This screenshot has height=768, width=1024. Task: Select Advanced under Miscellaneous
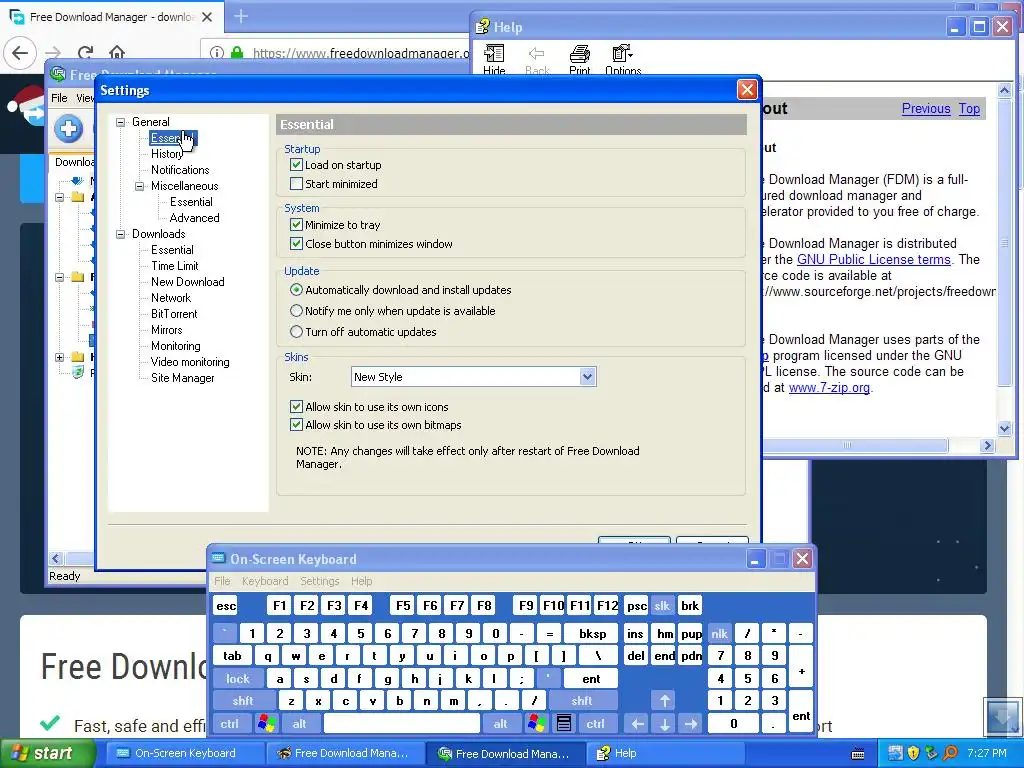[x=195, y=218]
